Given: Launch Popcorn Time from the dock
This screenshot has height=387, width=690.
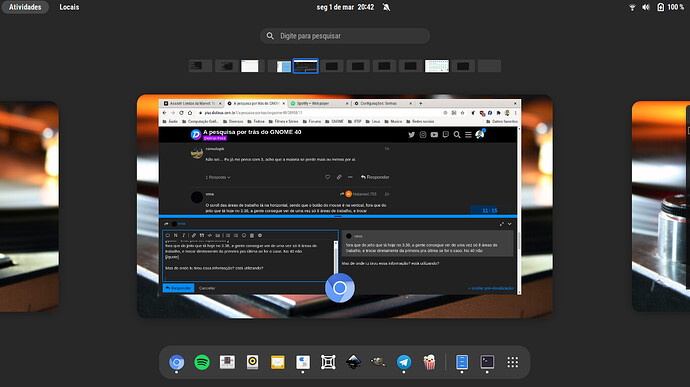Looking at the screenshot, I should [429, 362].
